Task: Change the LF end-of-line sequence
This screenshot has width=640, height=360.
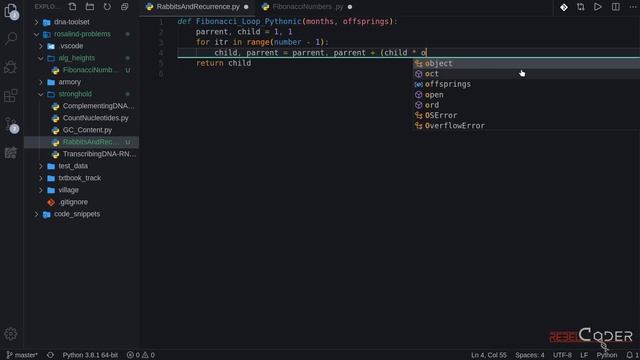Action: (584, 355)
